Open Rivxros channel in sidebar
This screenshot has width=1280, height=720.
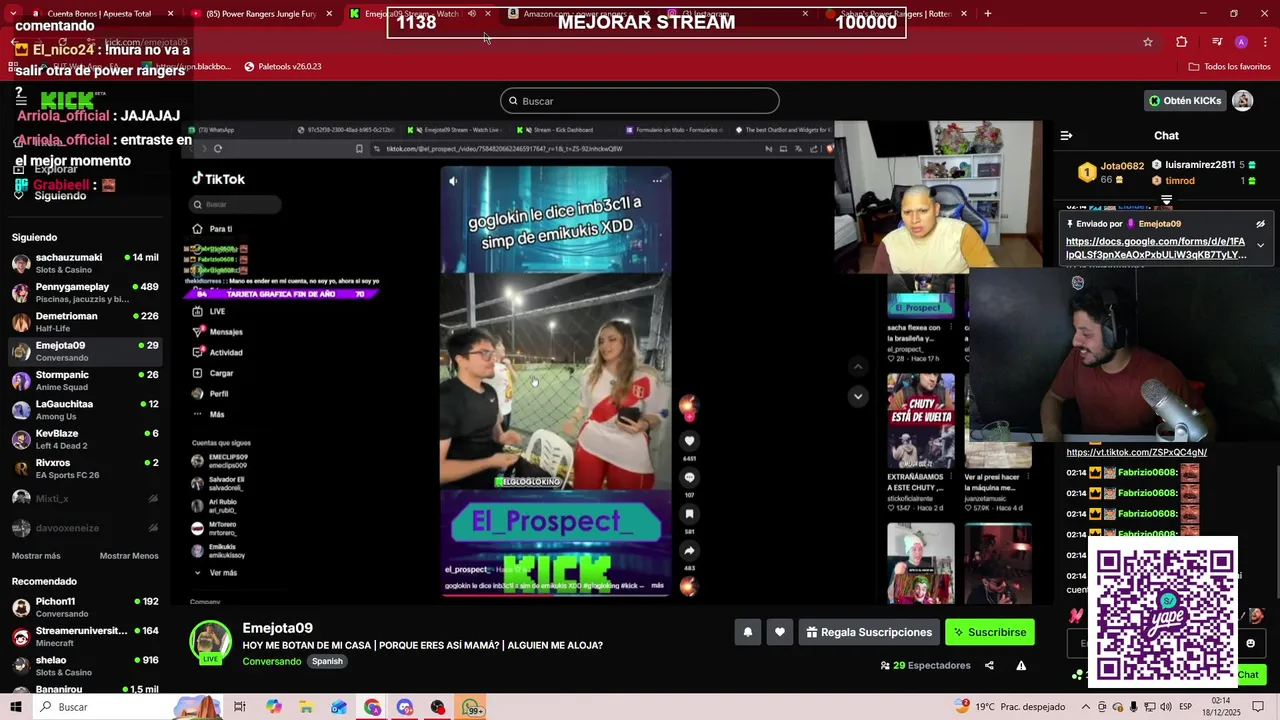click(85, 469)
